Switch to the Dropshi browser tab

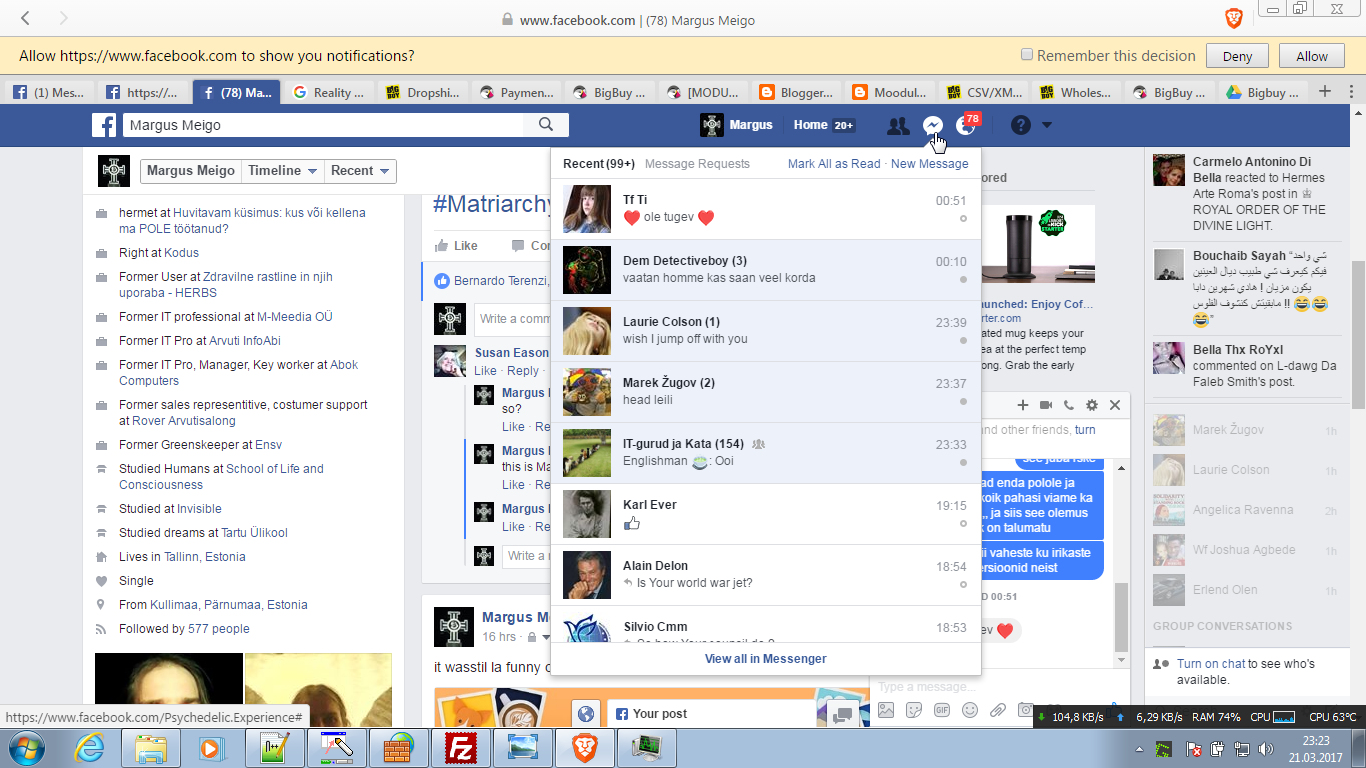[x=422, y=92]
